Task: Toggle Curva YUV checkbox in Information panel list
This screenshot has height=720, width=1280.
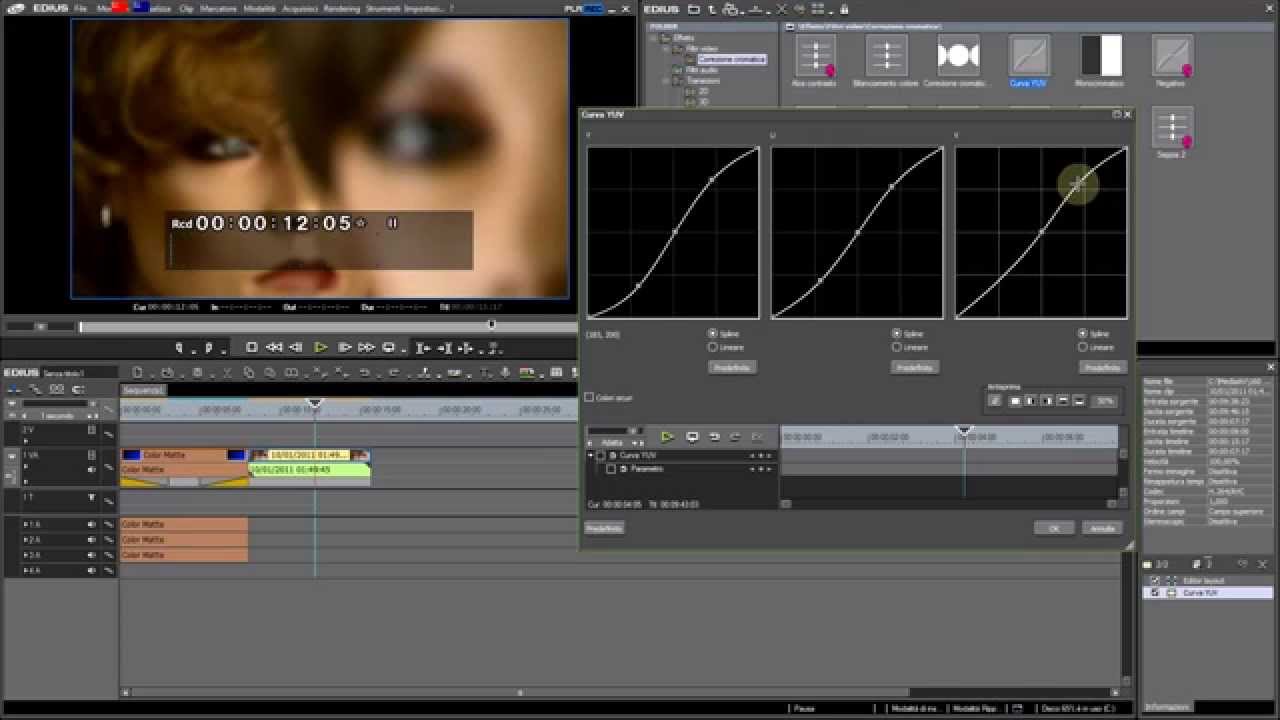Action: point(1155,593)
